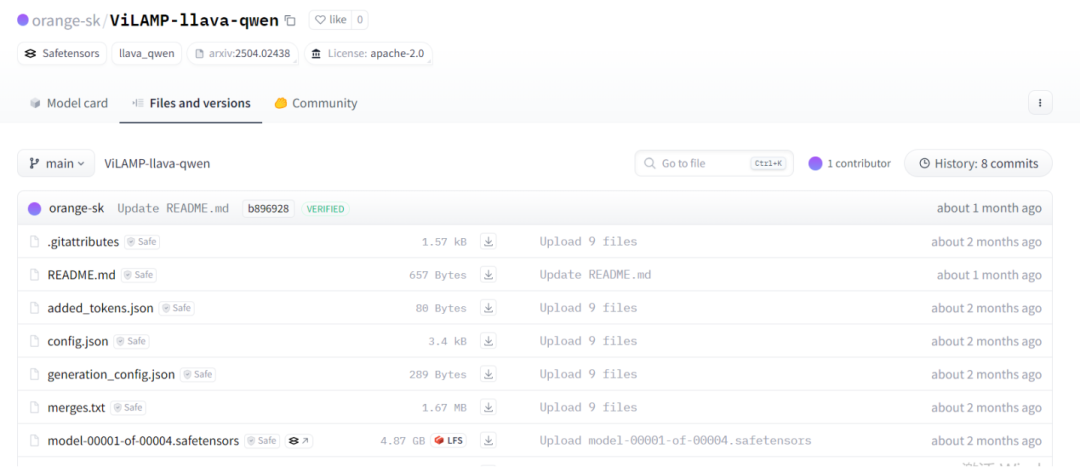This screenshot has height=467, width=1080.
Task: Click '657 Bytes' size of README.md
Action: 437,275
